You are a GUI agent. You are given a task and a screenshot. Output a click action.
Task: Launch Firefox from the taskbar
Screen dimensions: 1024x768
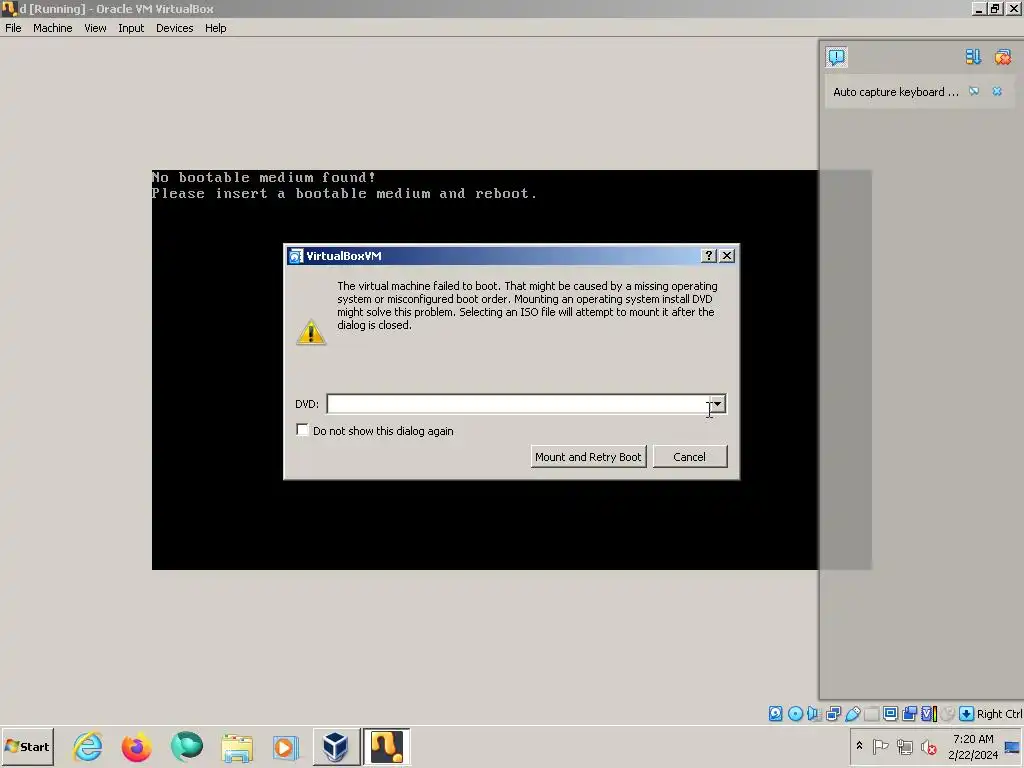coord(136,747)
